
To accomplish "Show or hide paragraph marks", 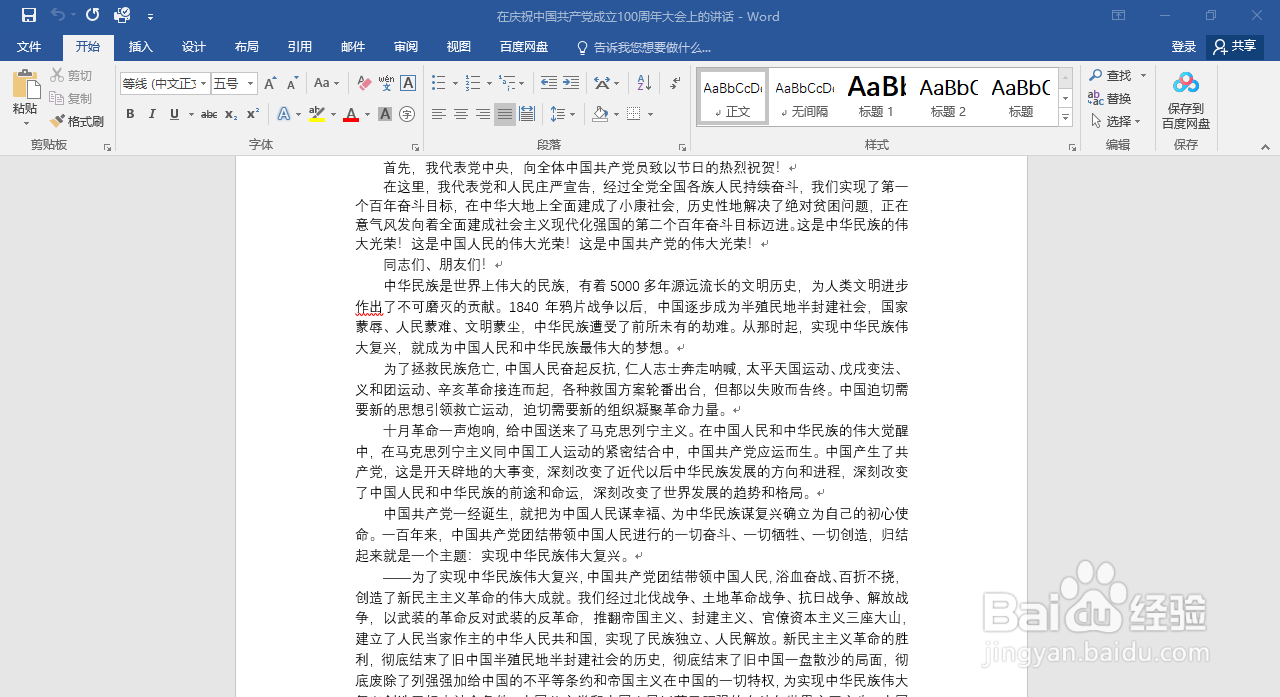I will 675,83.
